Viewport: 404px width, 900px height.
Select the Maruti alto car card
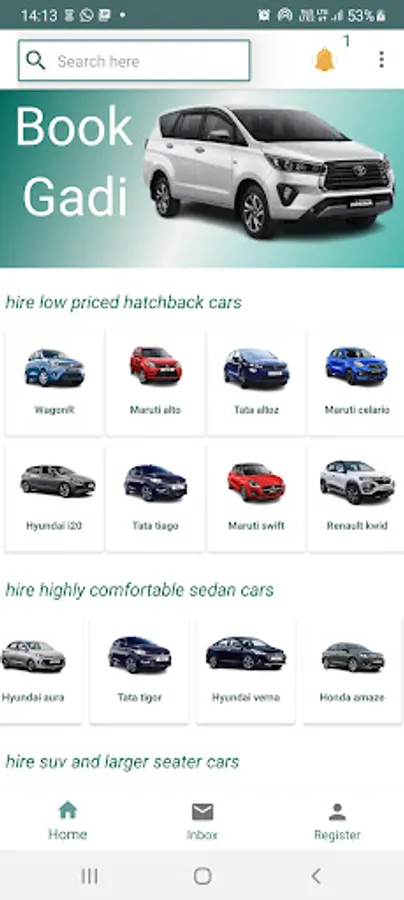tap(155, 382)
